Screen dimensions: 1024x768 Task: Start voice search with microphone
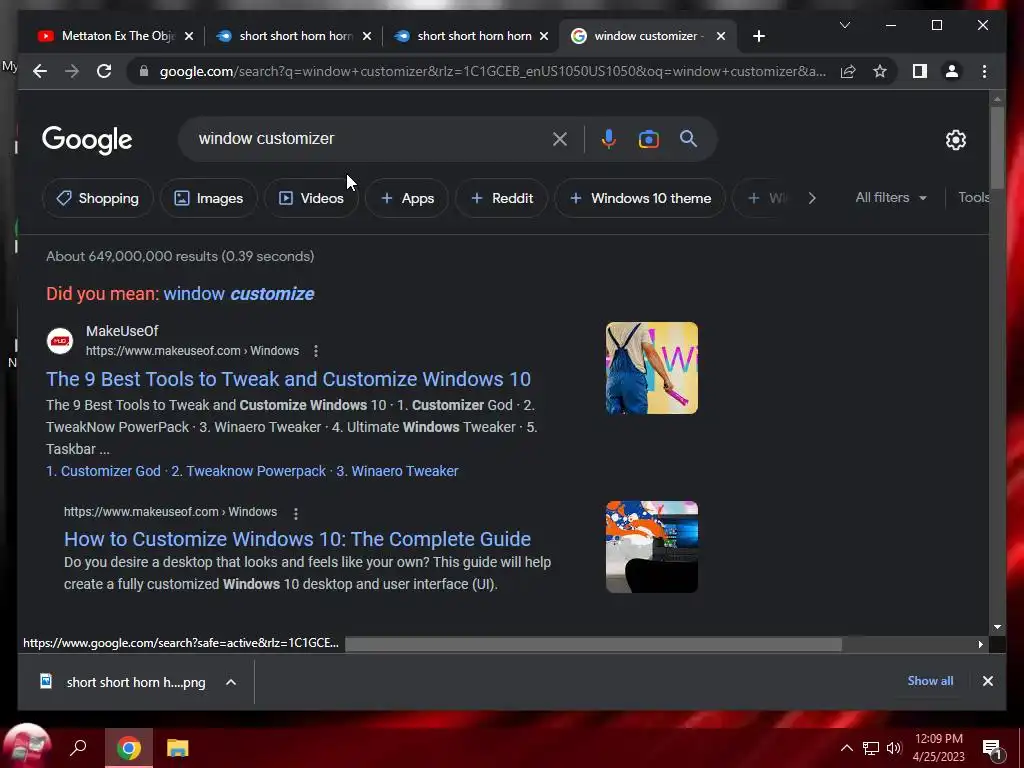point(609,139)
